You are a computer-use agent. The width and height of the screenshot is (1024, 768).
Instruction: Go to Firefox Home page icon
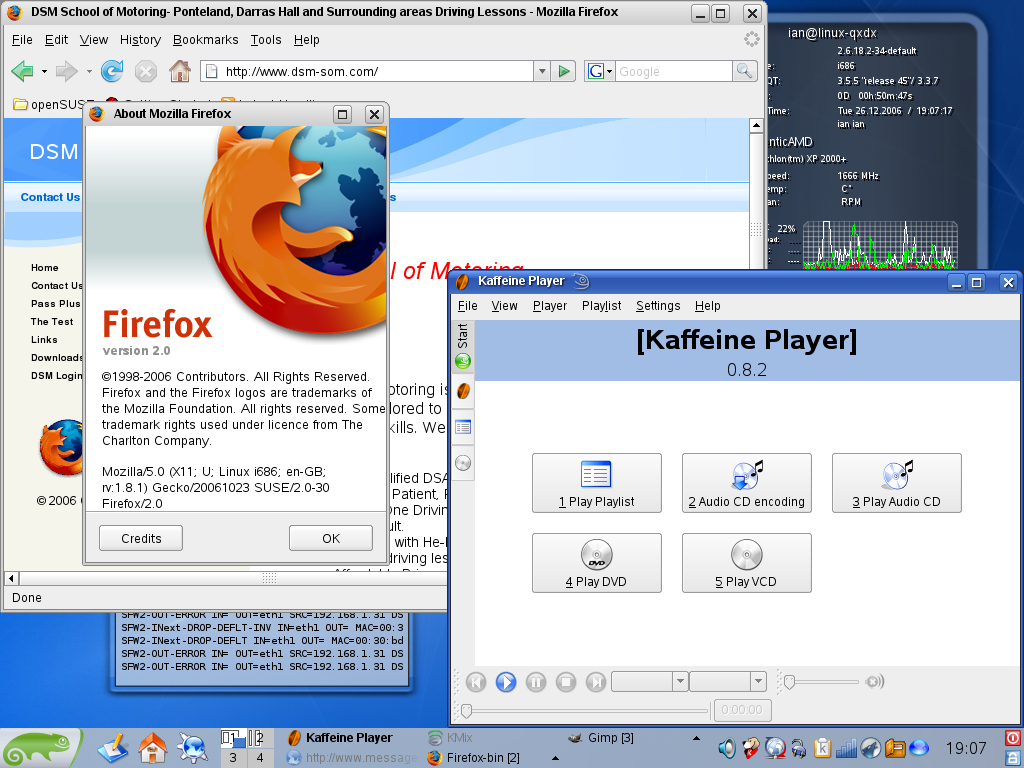(x=180, y=71)
